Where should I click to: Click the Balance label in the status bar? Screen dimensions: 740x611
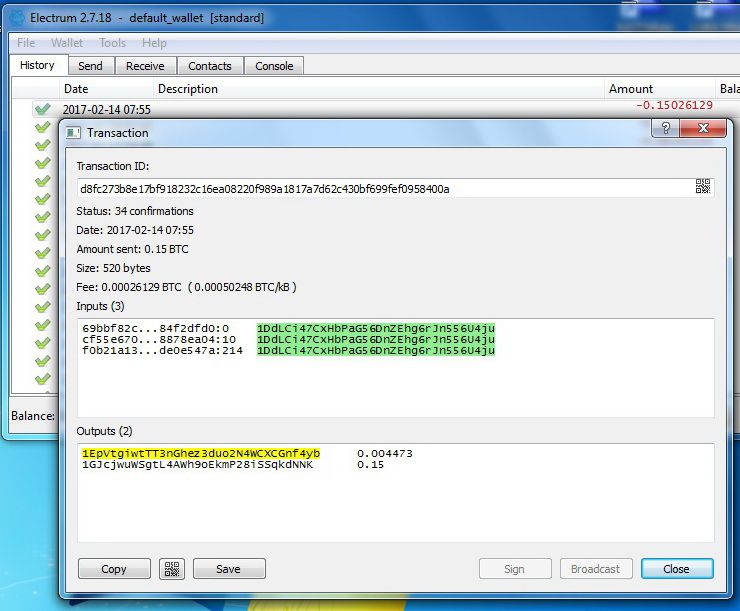33,416
